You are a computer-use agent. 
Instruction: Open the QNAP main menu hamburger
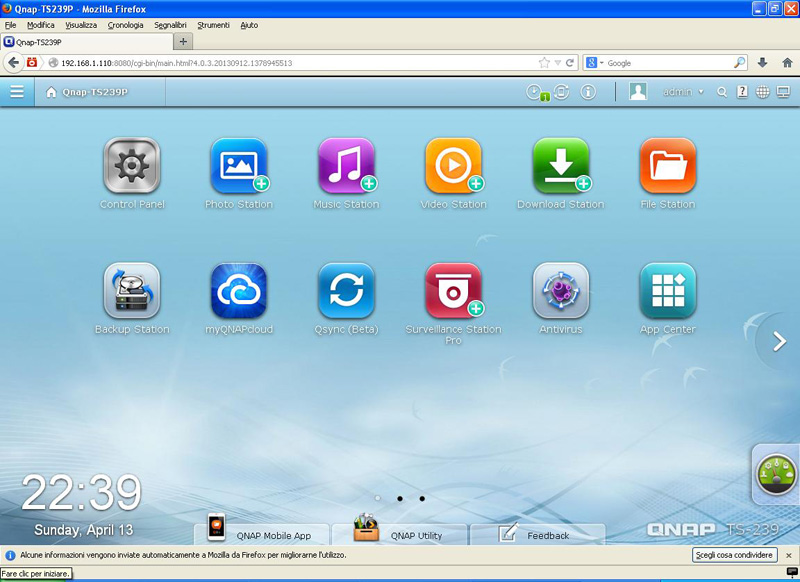17,92
